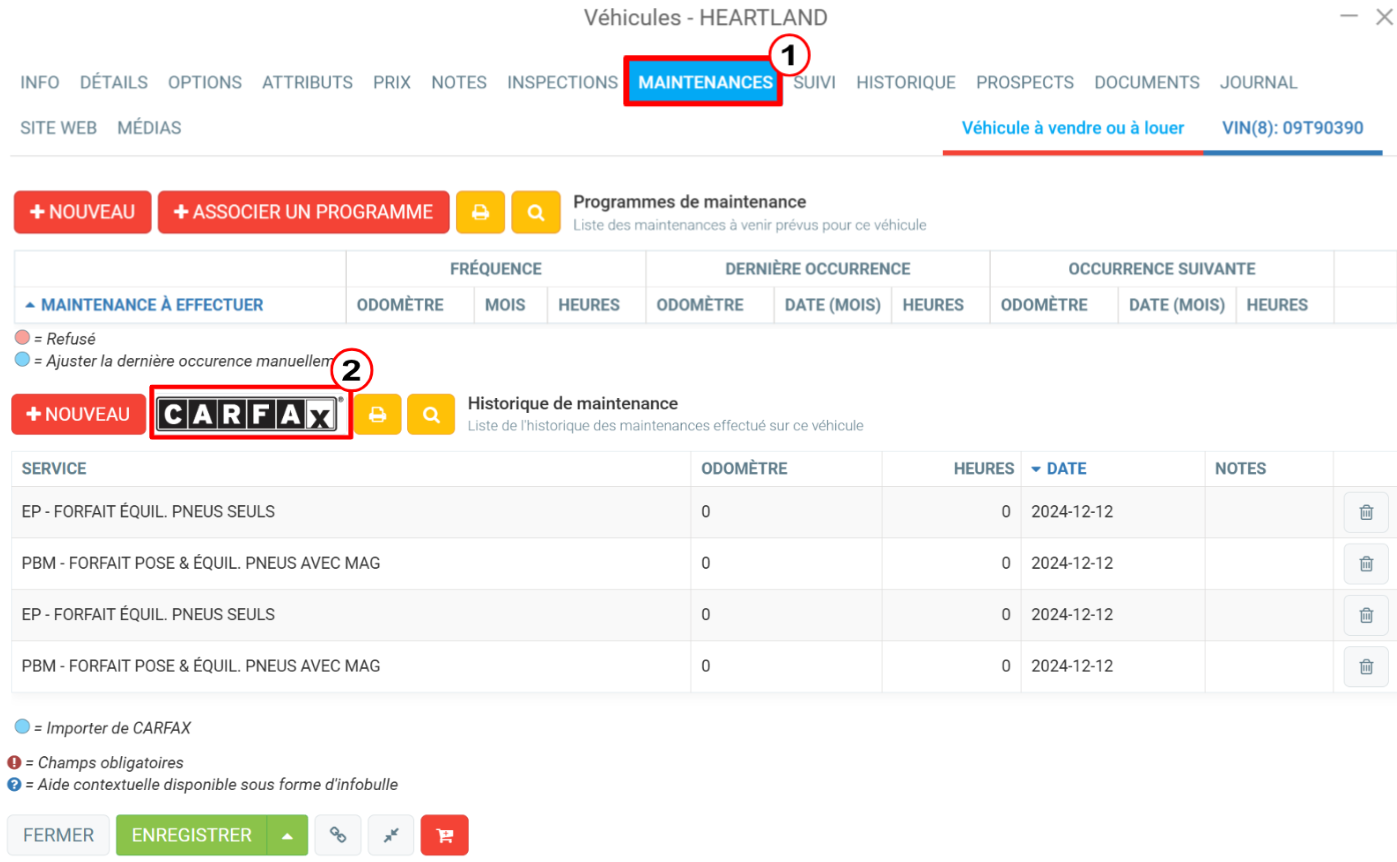Open the OPTIONS tab
1397x862 pixels.
pos(205,82)
